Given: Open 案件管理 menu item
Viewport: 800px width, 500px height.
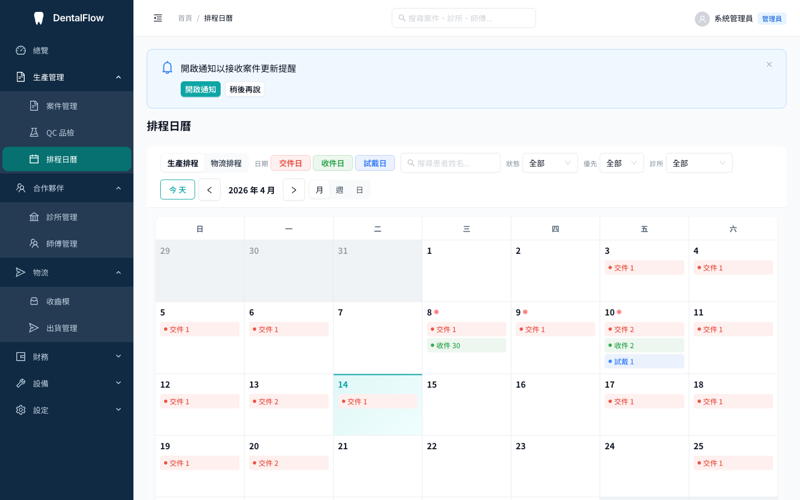Looking at the screenshot, I should tap(67, 106).
